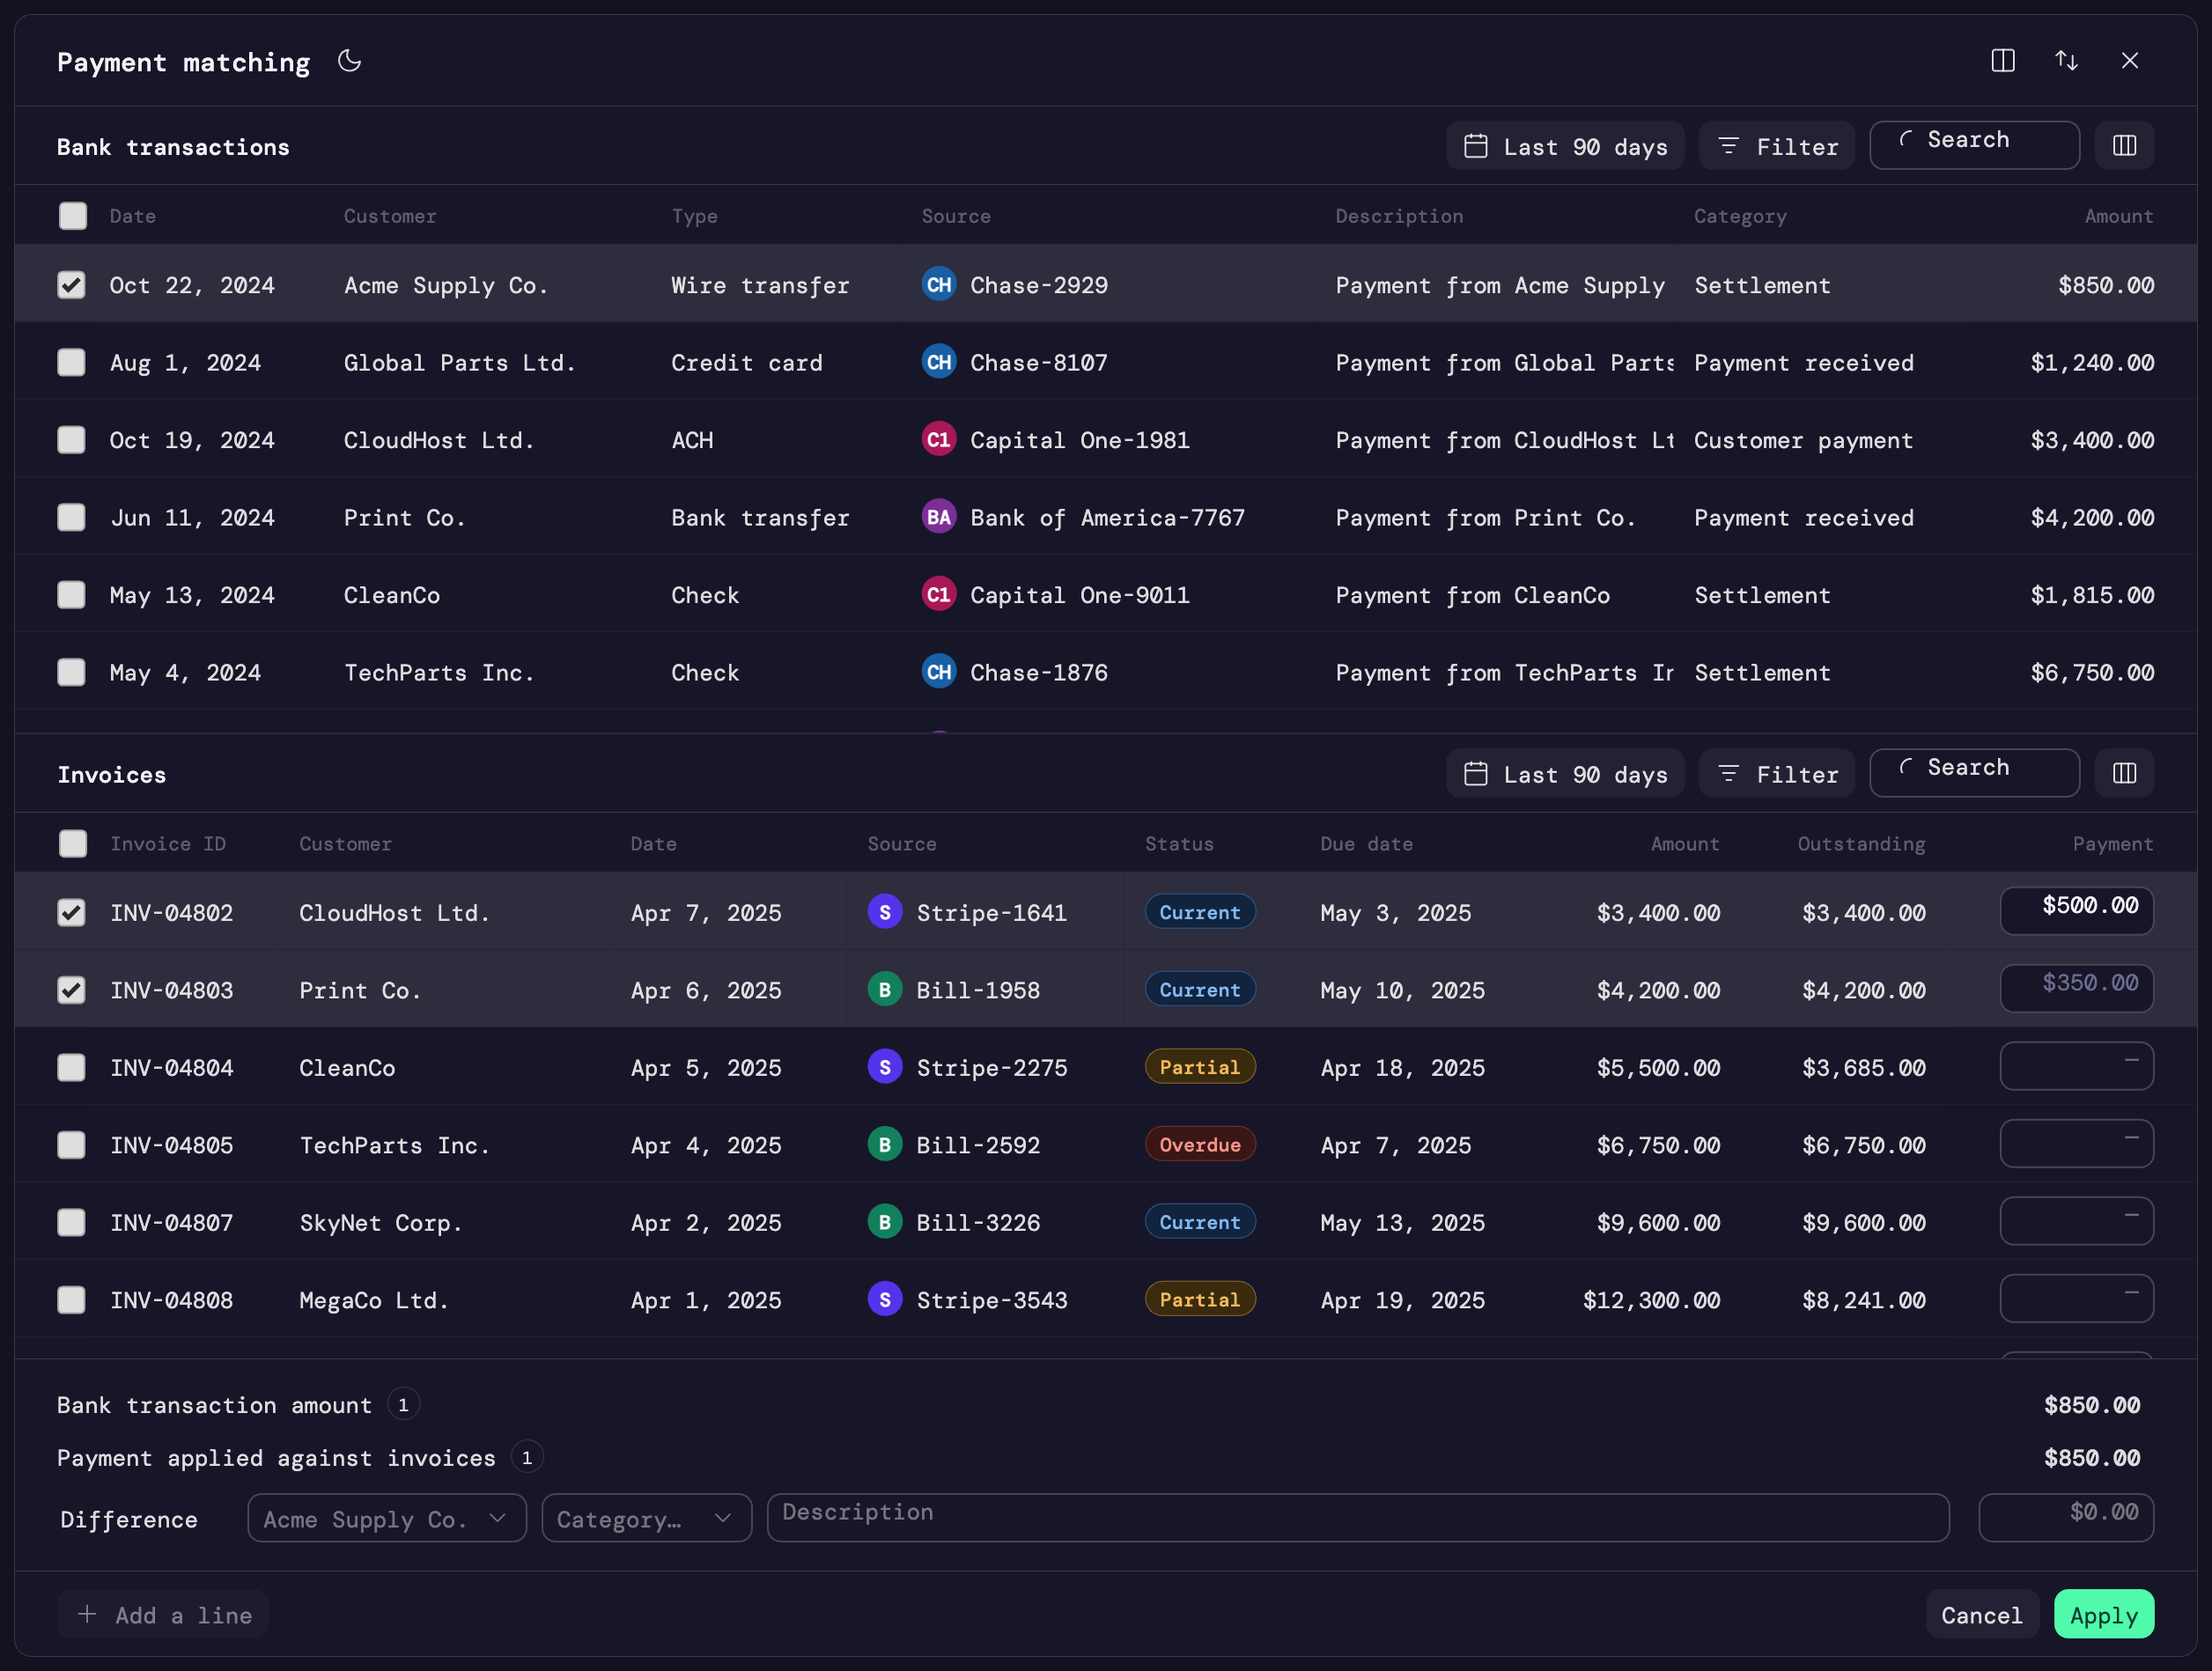Viewport: 2212px width, 1671px height.
Task: Click the Chase-2929 source badge
Action: tap(939, 284)
